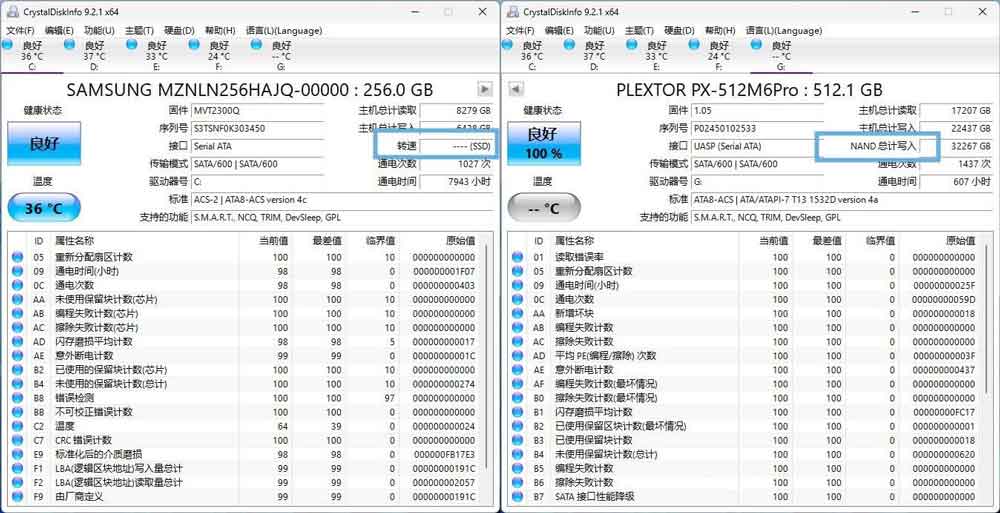This screenshot has width=1000, height=513.
Task: Click 36 °C temperature button
Action: click(44, 208)
